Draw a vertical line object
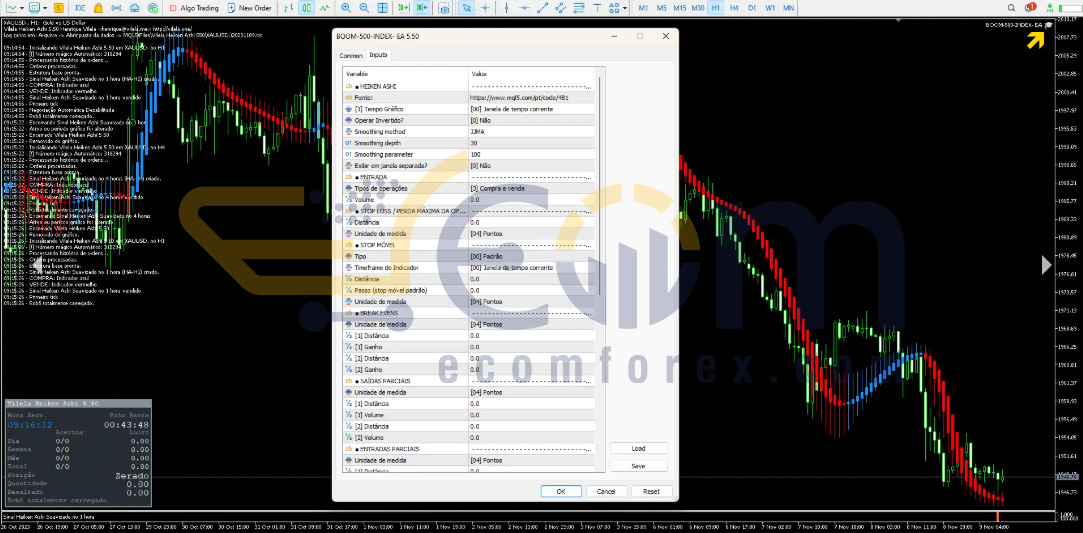1083x533 pixels. 507,8
